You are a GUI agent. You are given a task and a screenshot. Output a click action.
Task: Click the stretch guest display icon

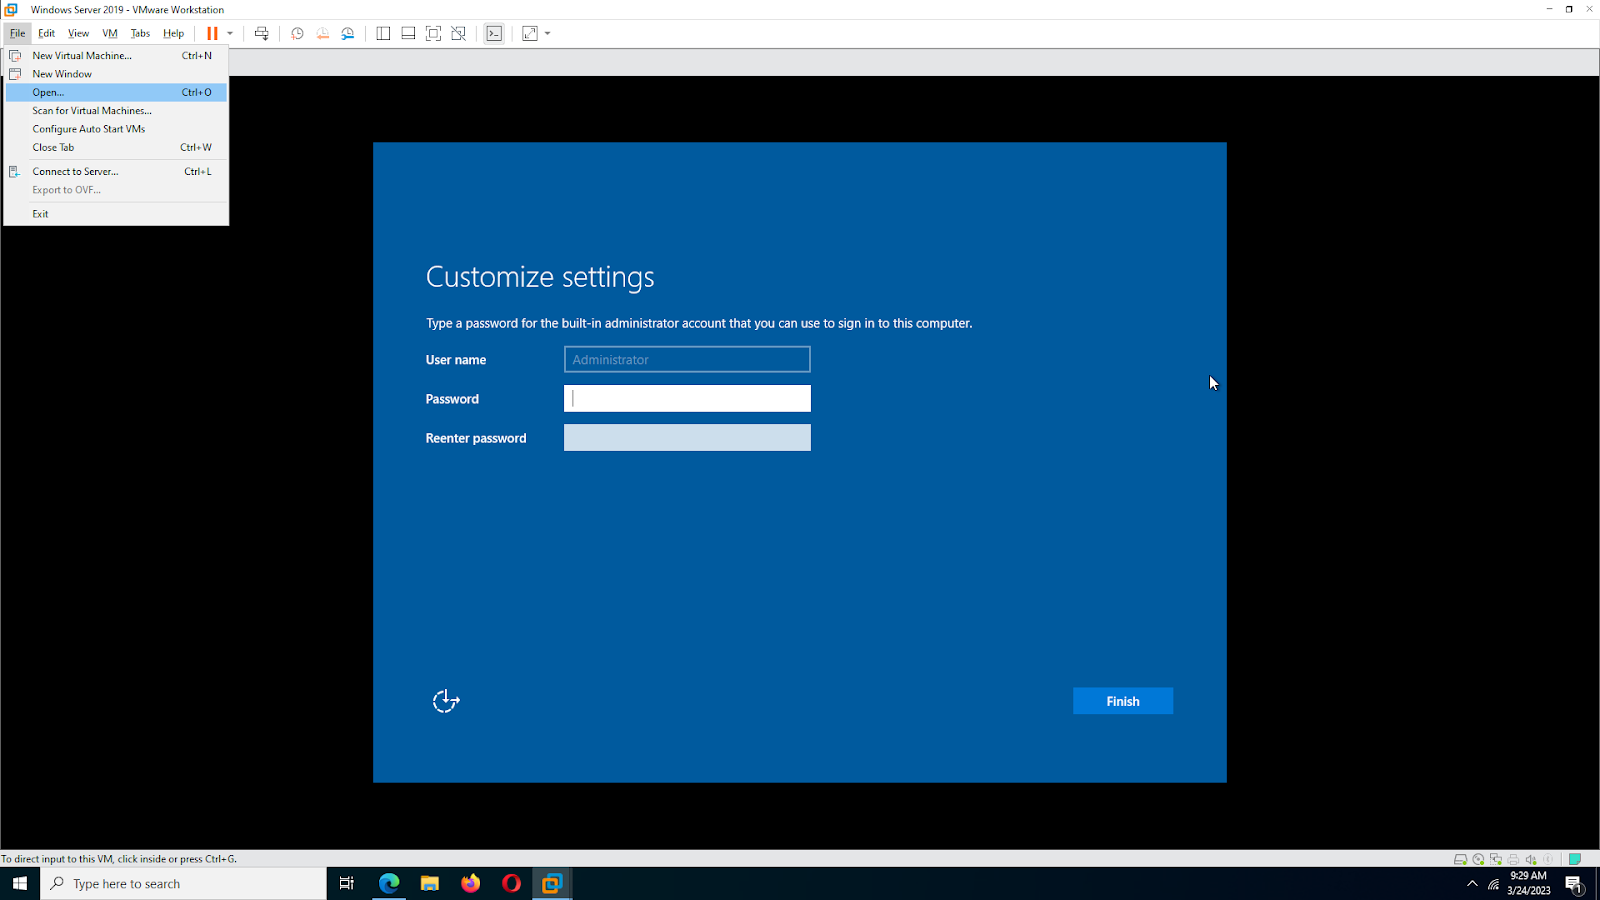coord(530,33)
